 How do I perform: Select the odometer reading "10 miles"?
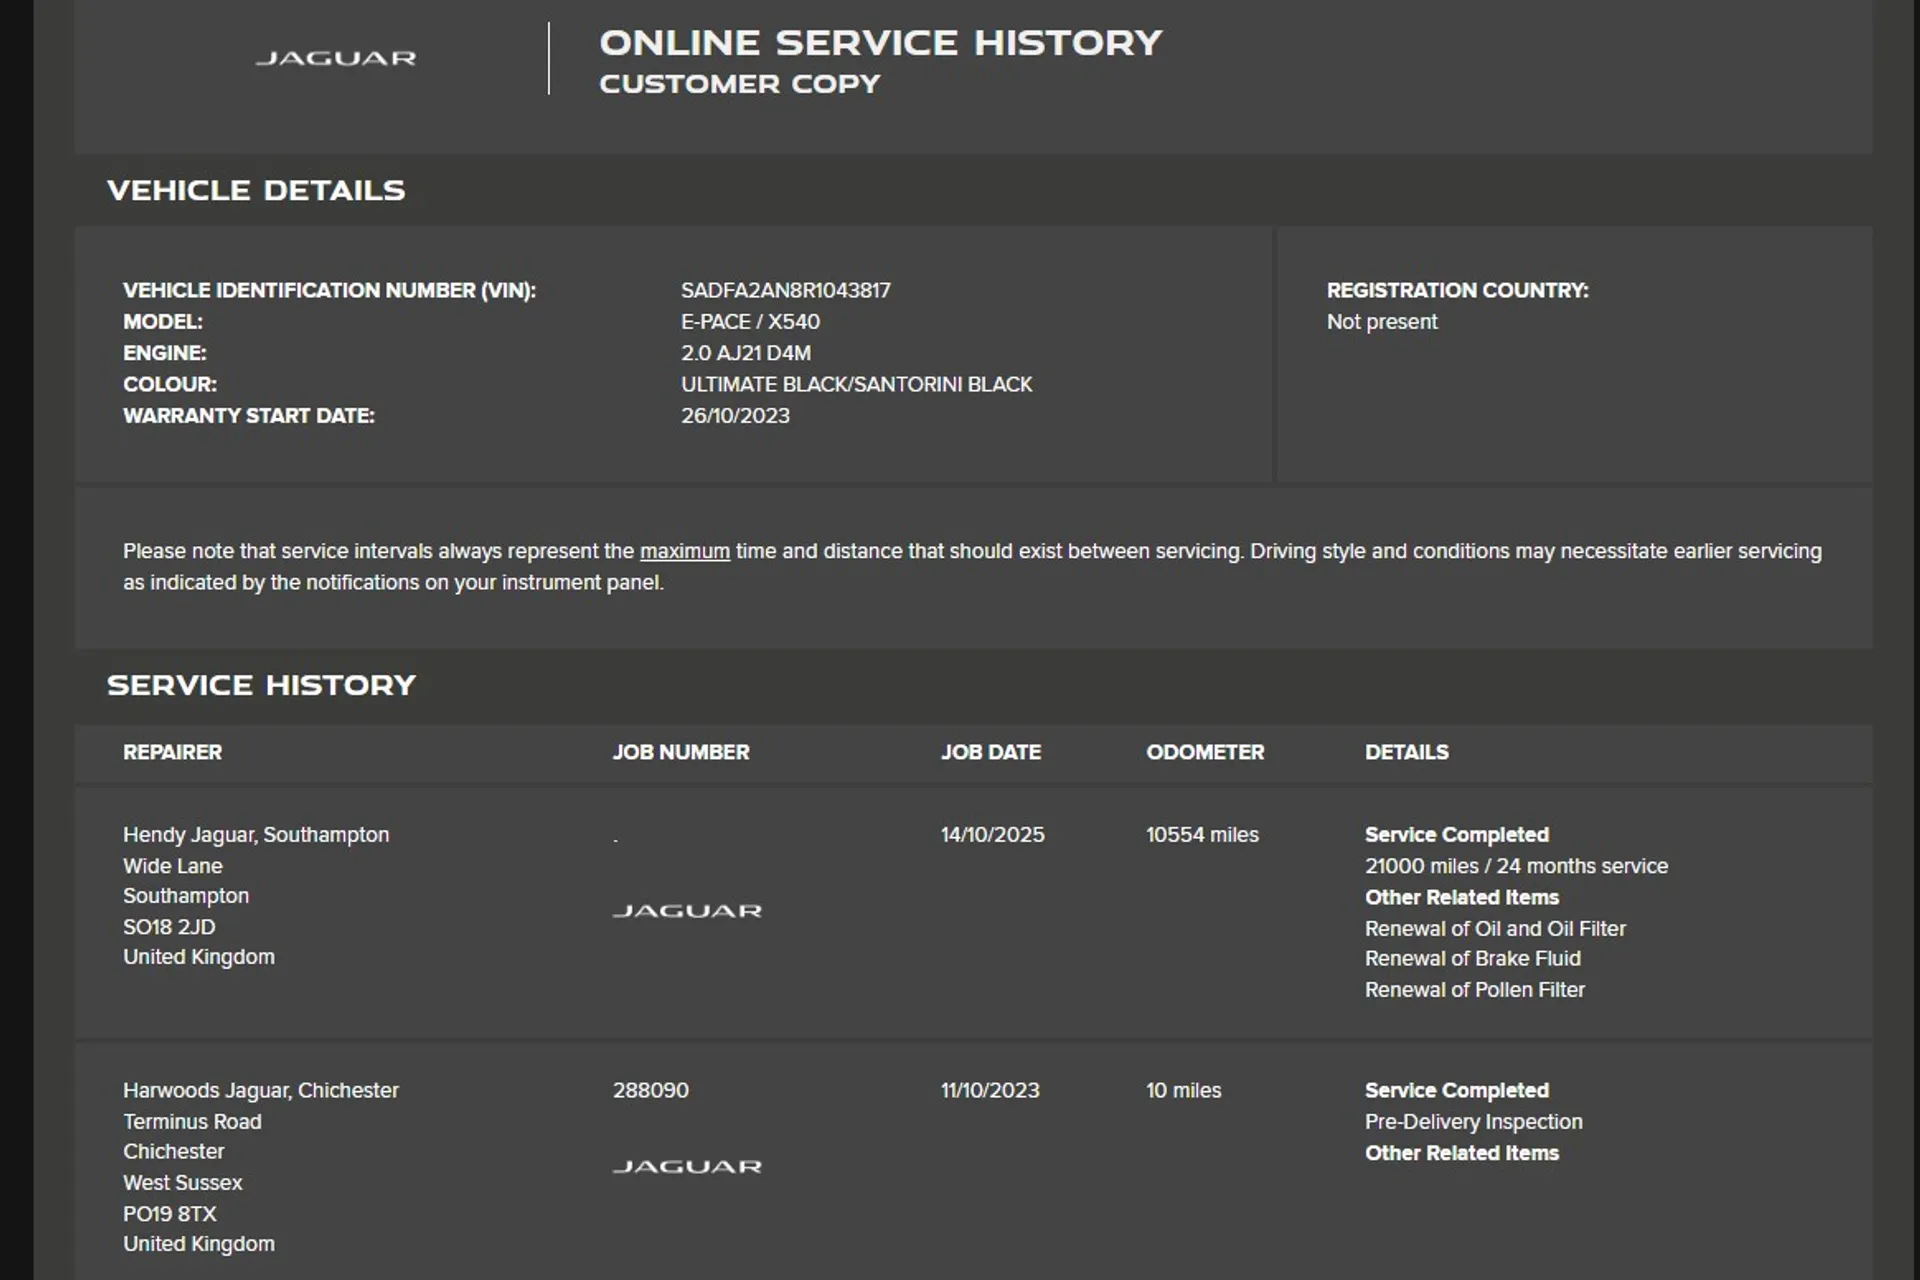(x=1184, y=1091)
